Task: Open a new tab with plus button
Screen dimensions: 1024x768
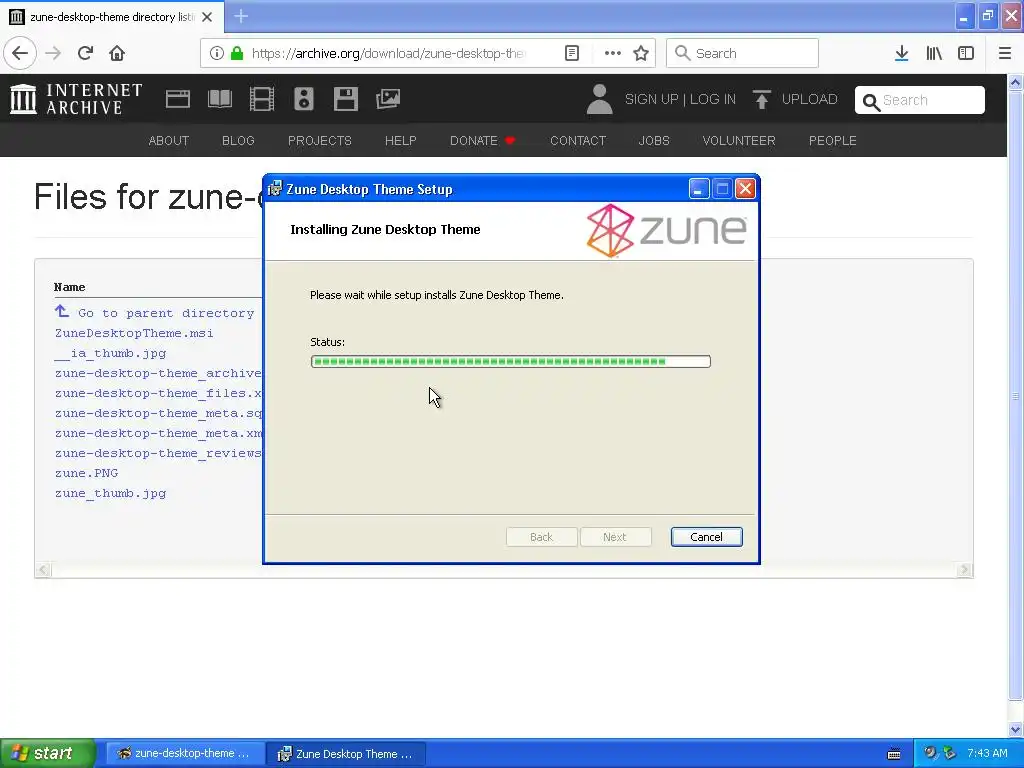Action: (240, 16)
